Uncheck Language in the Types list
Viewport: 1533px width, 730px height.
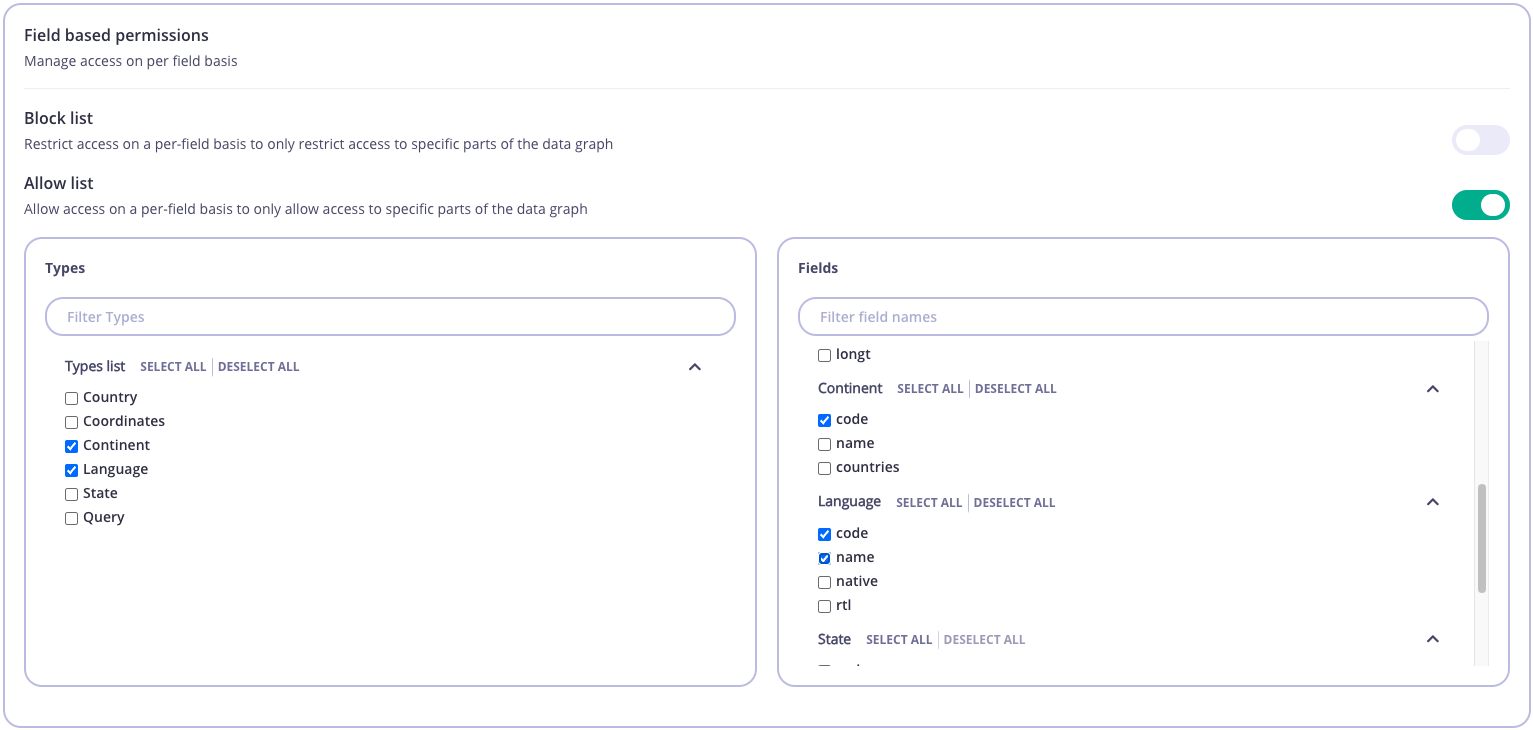point(71,469)
